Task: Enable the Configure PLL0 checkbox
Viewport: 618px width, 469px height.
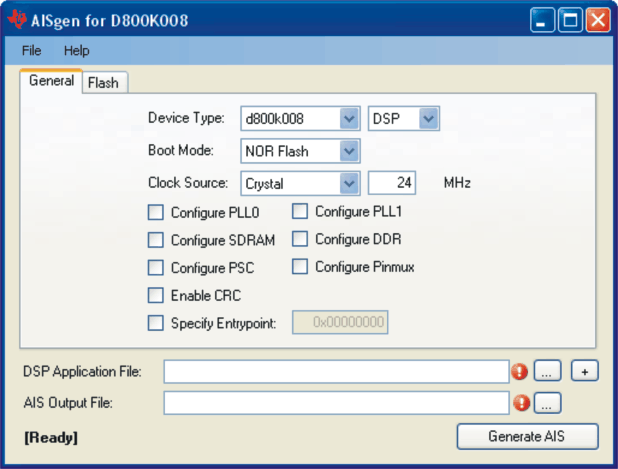Action: tap(155, 212)
